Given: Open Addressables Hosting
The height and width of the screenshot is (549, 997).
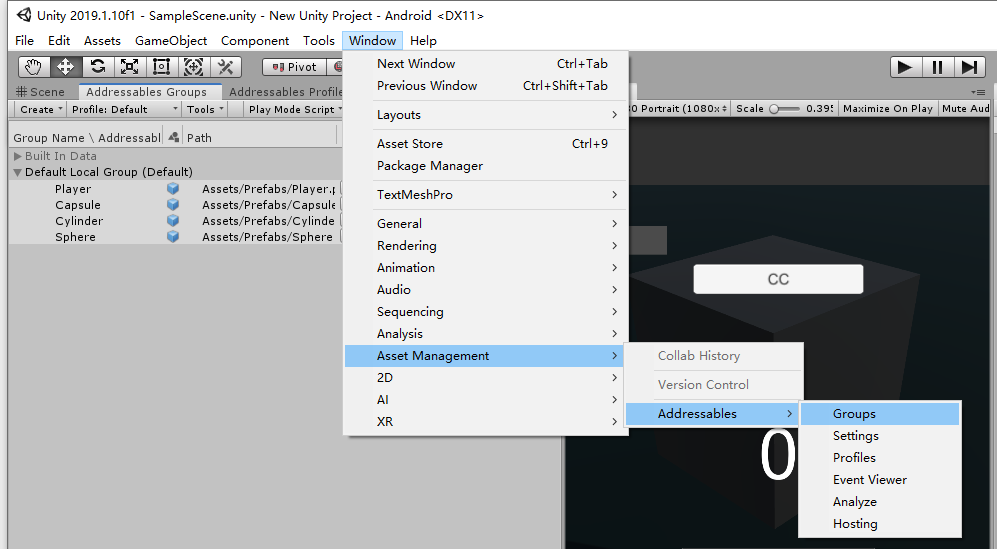Looking at the screenshot, I should coord(880,524).
